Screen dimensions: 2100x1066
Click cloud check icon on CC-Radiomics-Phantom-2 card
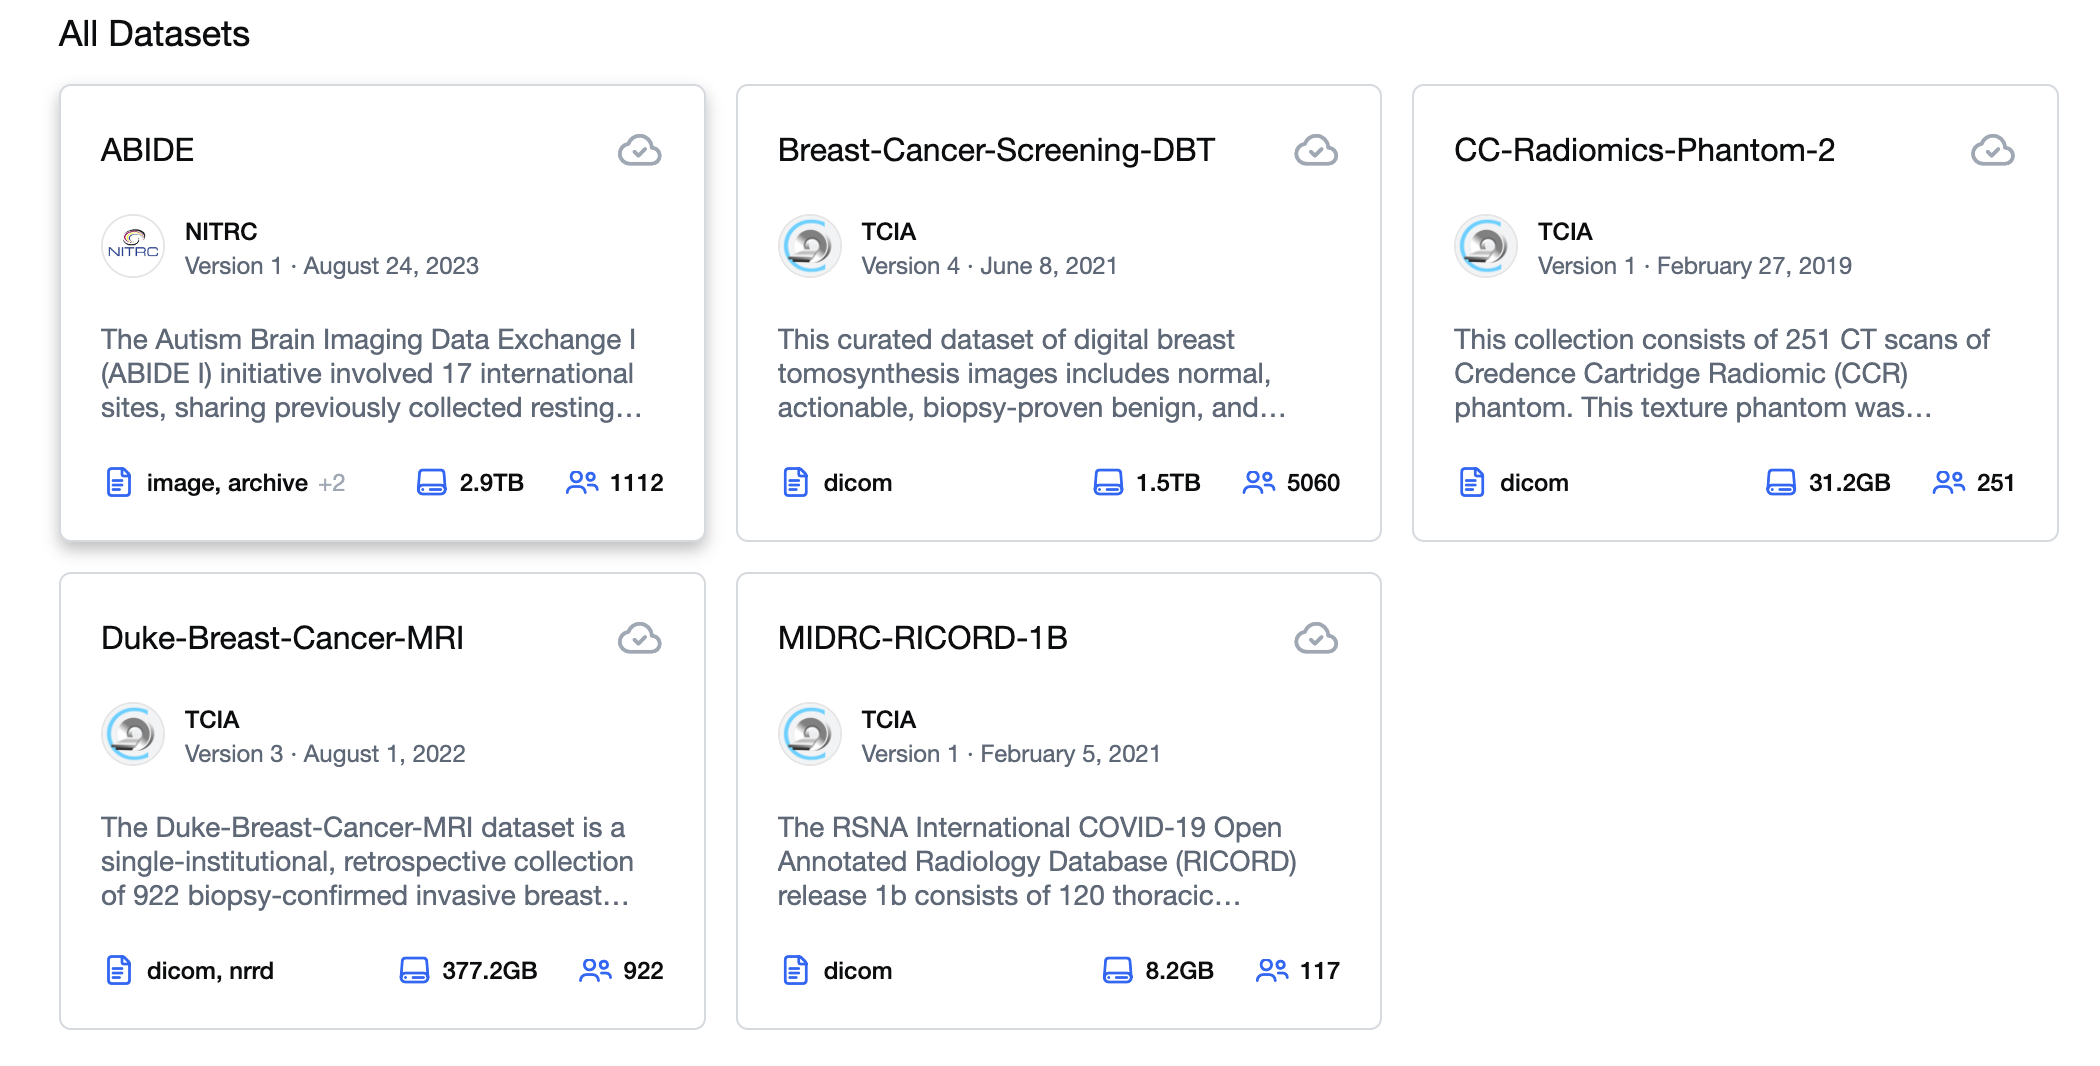(x=1992, y=150)
